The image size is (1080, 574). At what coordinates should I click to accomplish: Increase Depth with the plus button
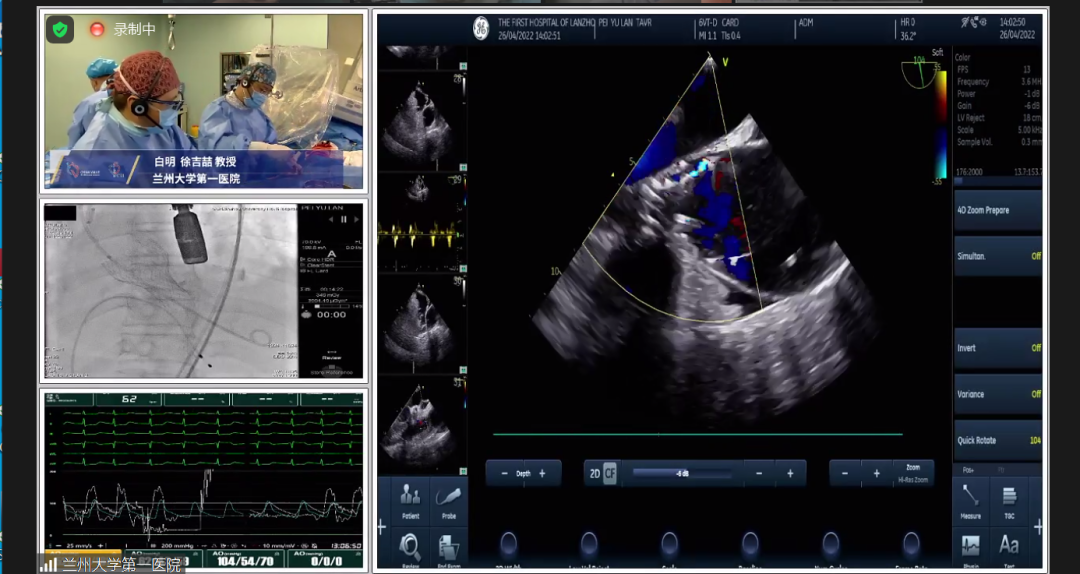[x=543, y=473]
